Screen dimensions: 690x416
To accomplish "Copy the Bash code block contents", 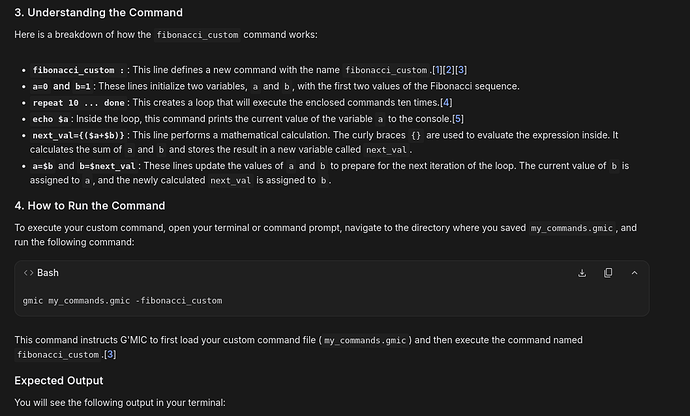I will [607, 273].
